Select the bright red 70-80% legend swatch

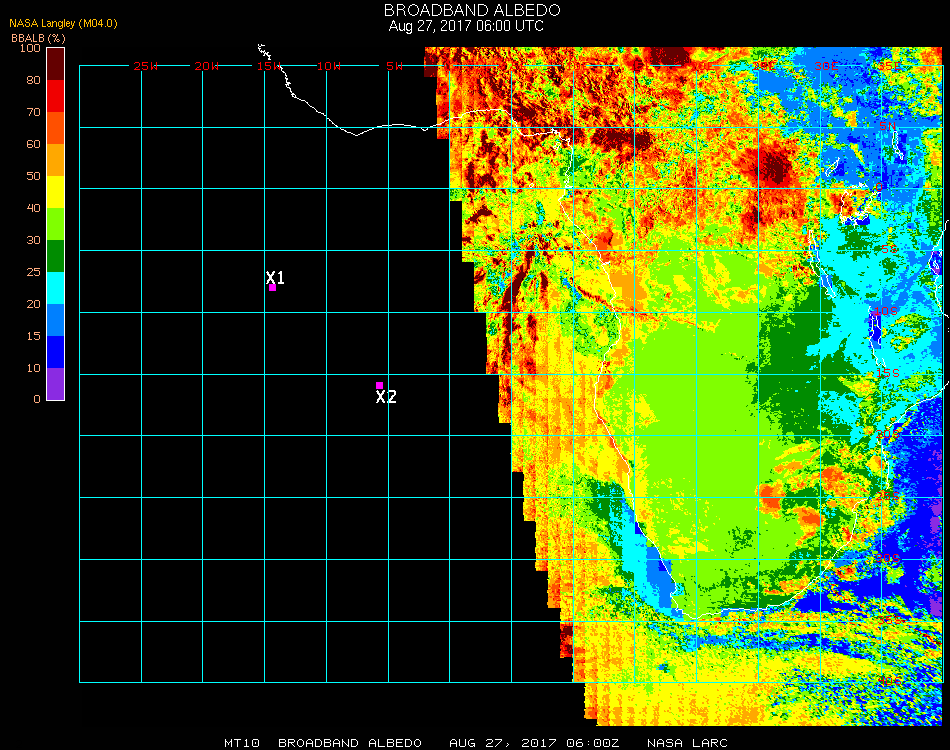click(x=56, y=96)
